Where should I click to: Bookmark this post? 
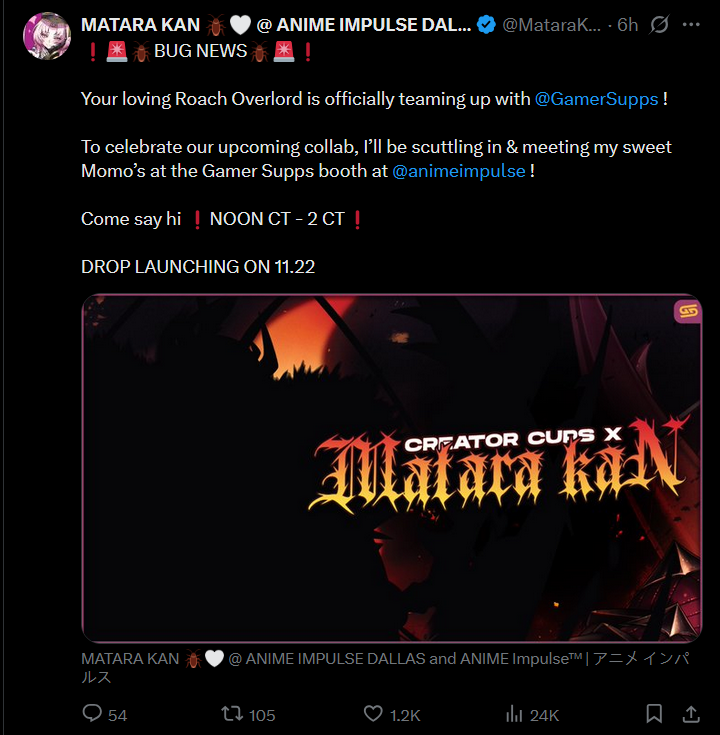(x=654, y=714)
